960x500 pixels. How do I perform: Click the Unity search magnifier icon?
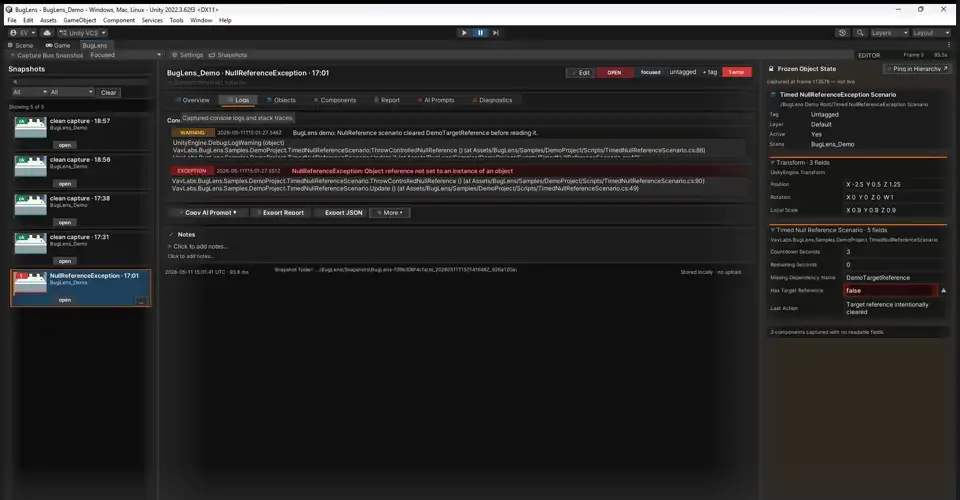(860, 32)
